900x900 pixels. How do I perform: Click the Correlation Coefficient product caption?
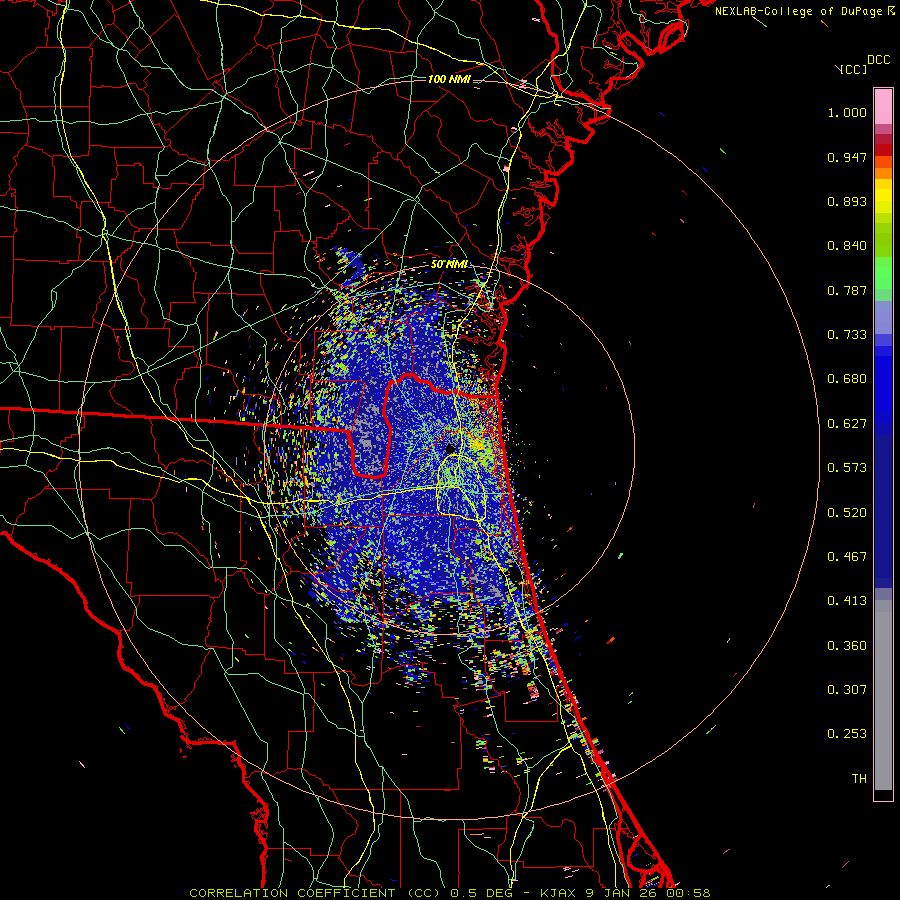click(449, 893)
